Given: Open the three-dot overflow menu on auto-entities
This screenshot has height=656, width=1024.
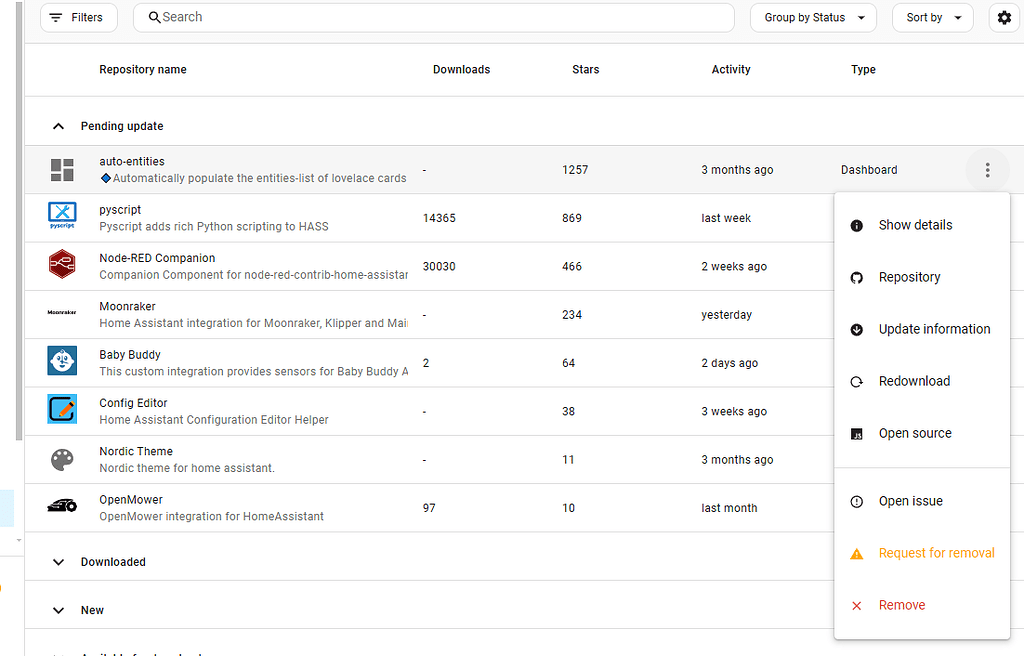Looking at the screenshot, I should (987, 170).
